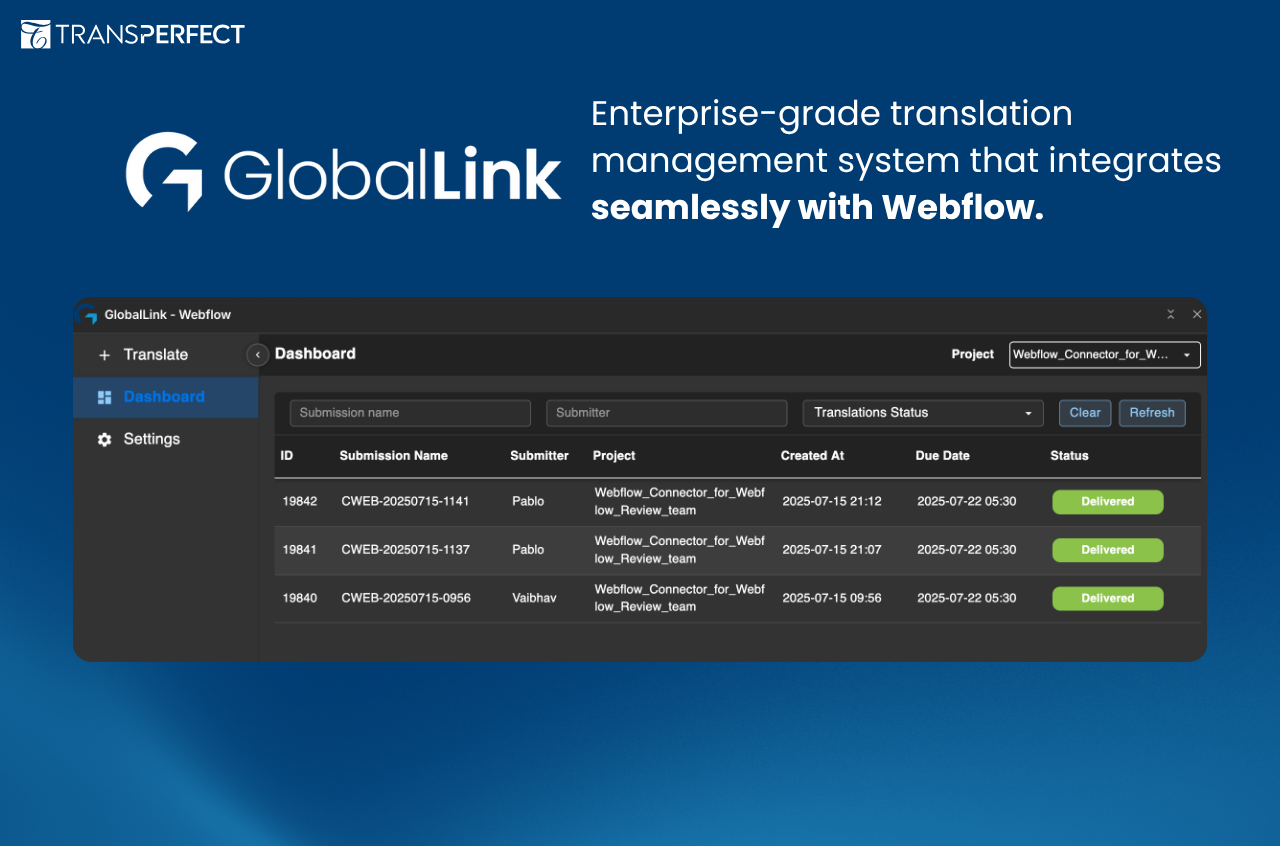Click the ID column header
The width and height of the screenshot is (1280, 846).
point(287,456)
